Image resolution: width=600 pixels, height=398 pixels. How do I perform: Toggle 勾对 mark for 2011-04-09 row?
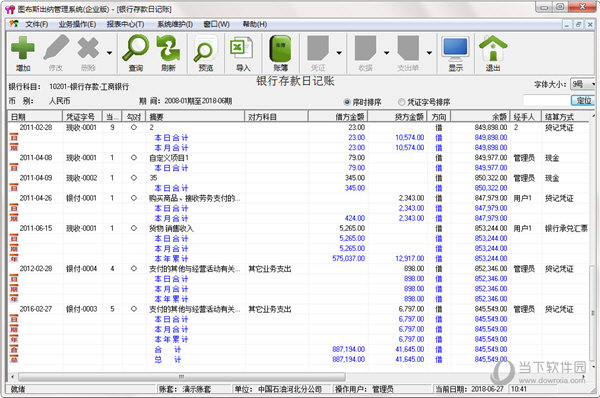point(134,178)
